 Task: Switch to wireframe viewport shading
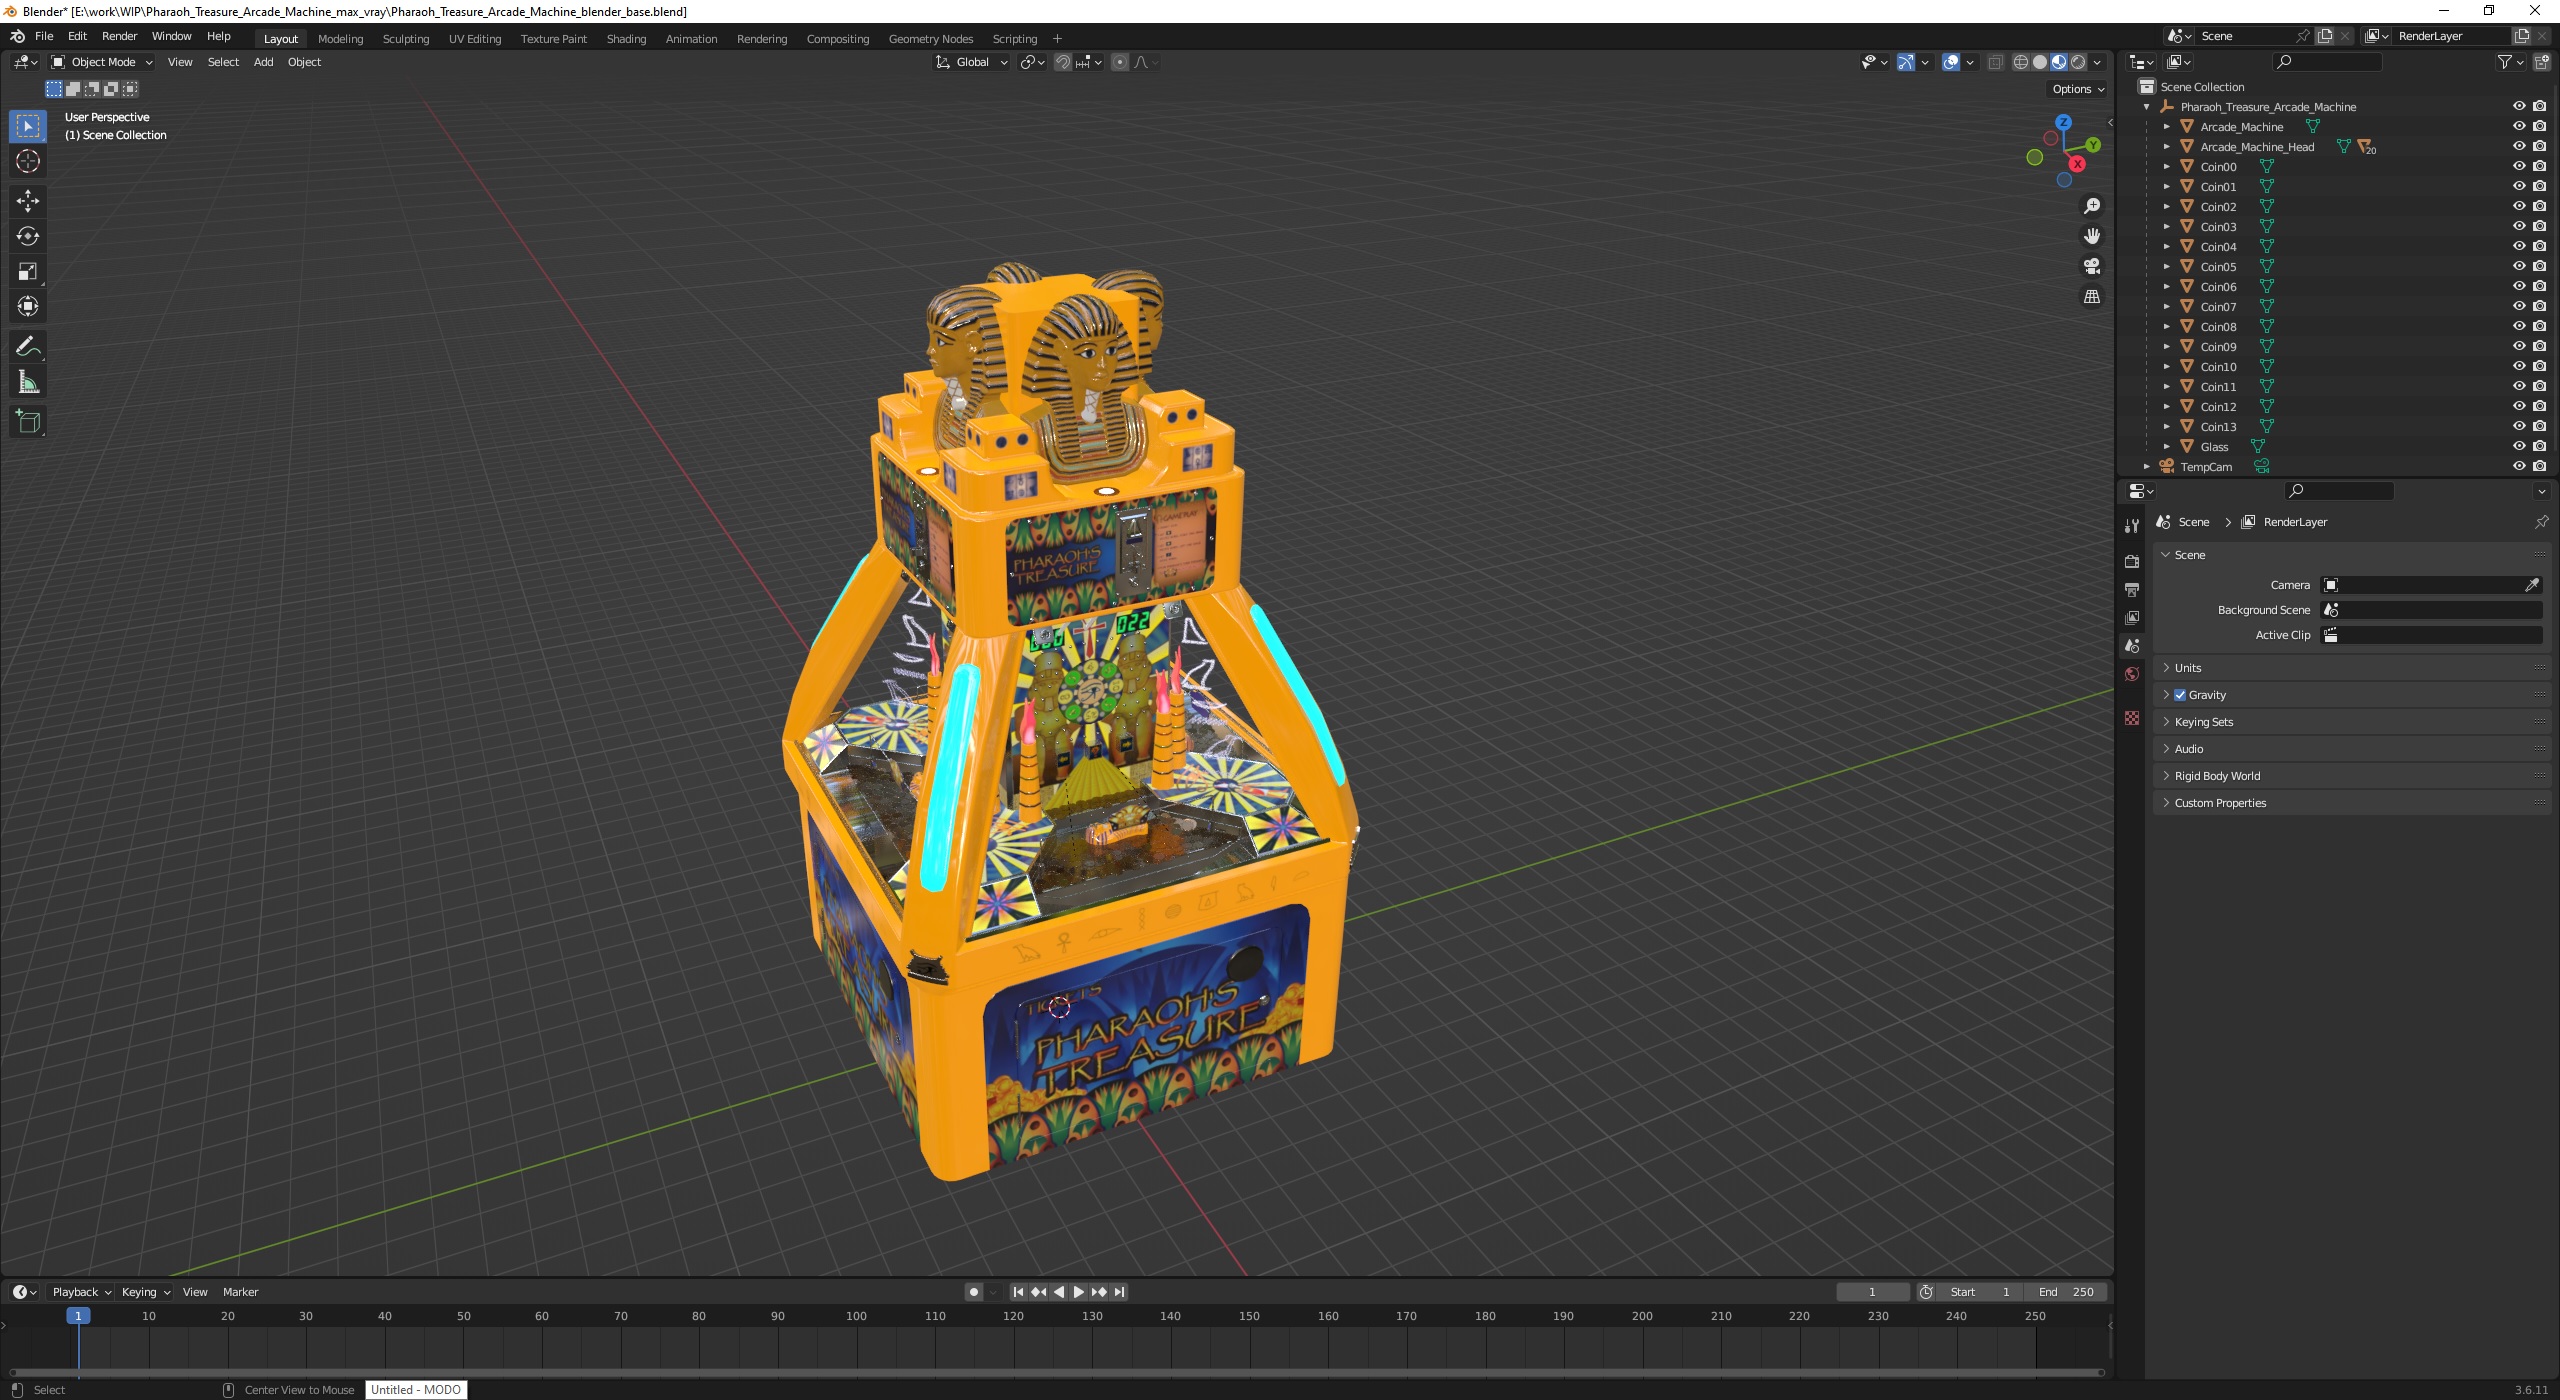pyautogui.click(x=2021, y=62)
